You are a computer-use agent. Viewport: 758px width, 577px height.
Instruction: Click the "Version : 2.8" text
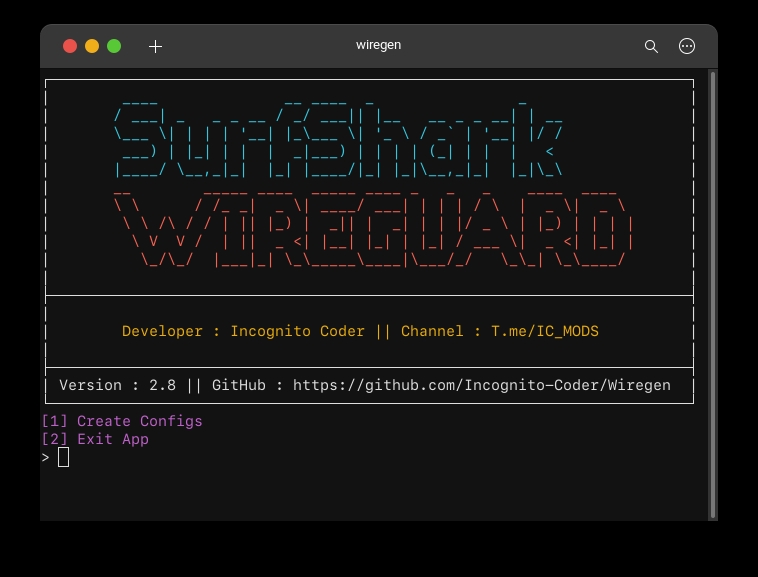point(117,385)
